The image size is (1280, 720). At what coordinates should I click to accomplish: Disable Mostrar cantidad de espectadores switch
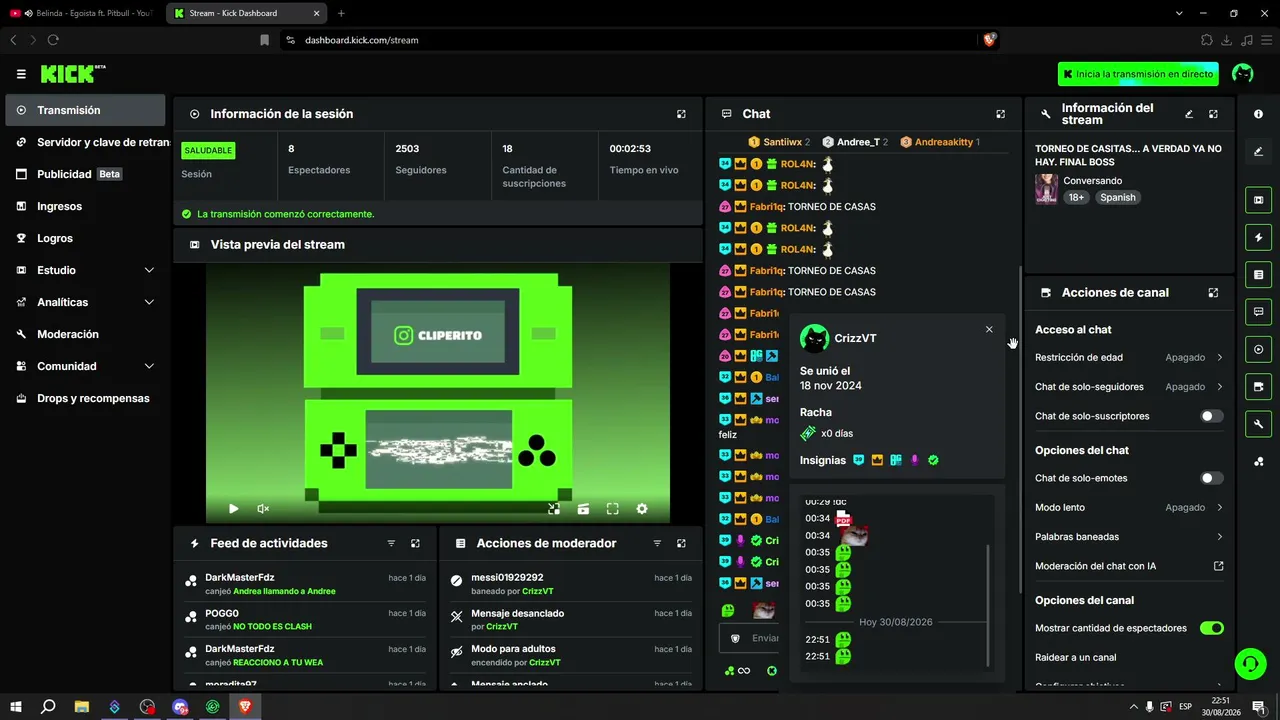tap(1212, 628)
